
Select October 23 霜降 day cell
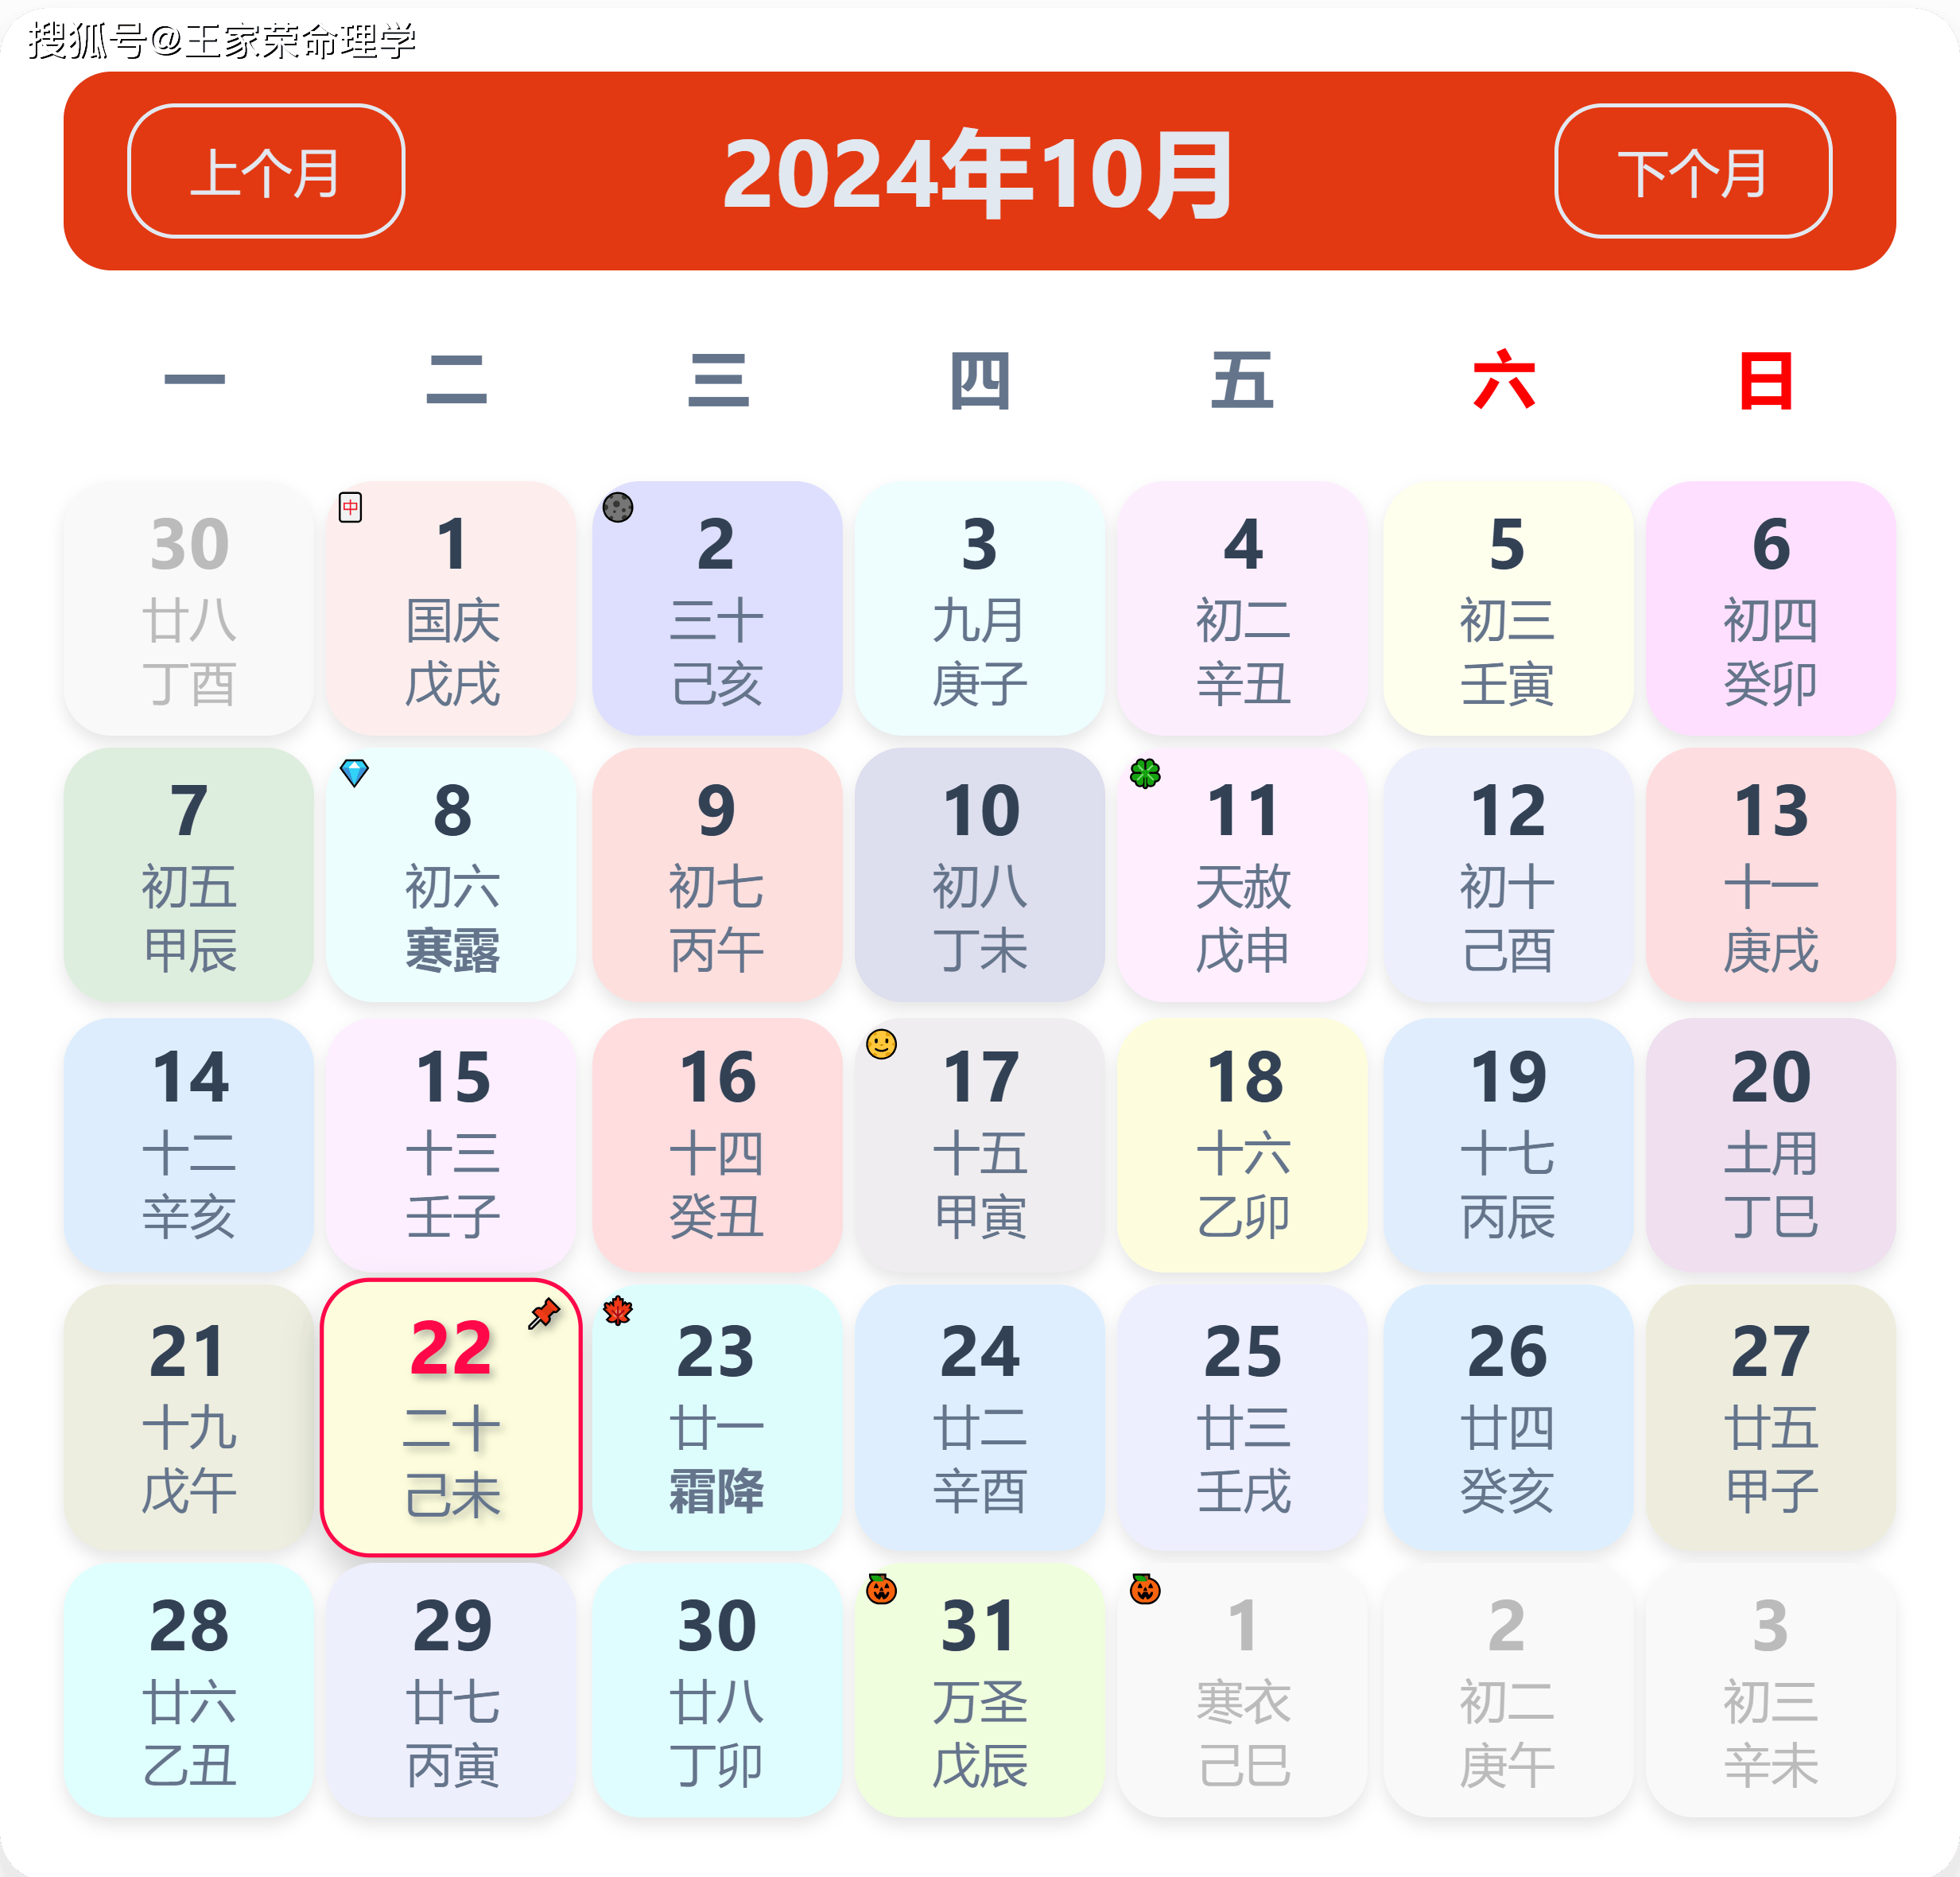tap(717, 1418)
